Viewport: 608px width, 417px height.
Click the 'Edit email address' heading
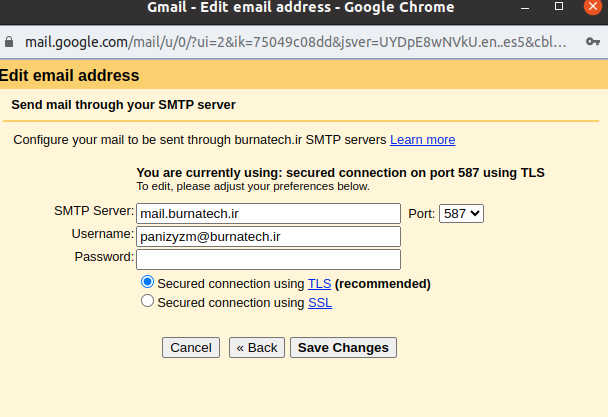(x=70, y=76)
